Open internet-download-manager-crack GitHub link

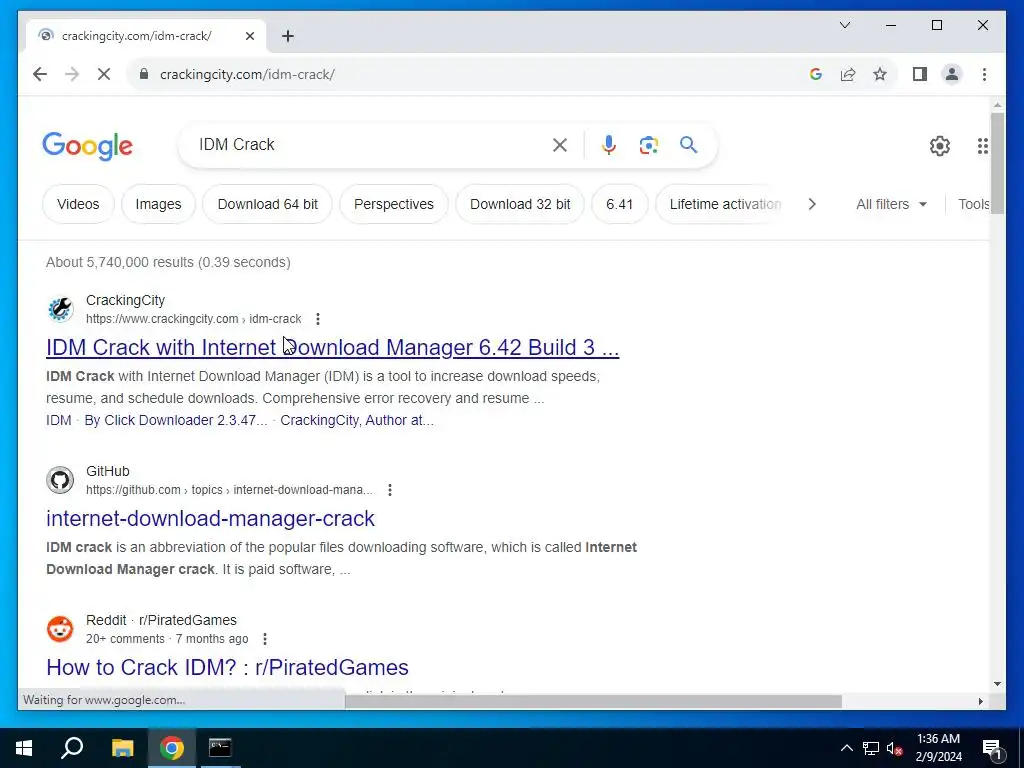click(x=210, y=519)
